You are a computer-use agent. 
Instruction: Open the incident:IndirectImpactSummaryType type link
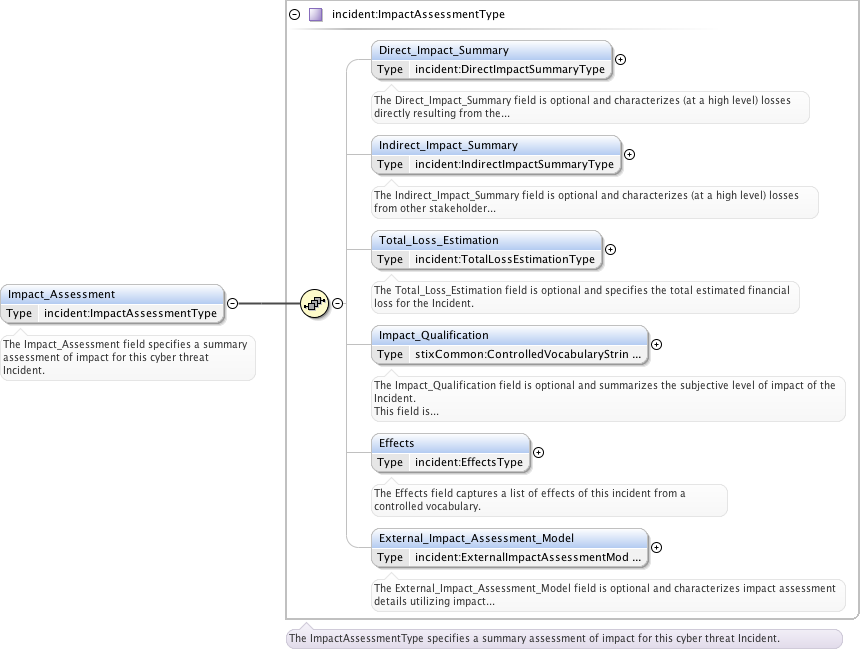click(x=514, y=165)
